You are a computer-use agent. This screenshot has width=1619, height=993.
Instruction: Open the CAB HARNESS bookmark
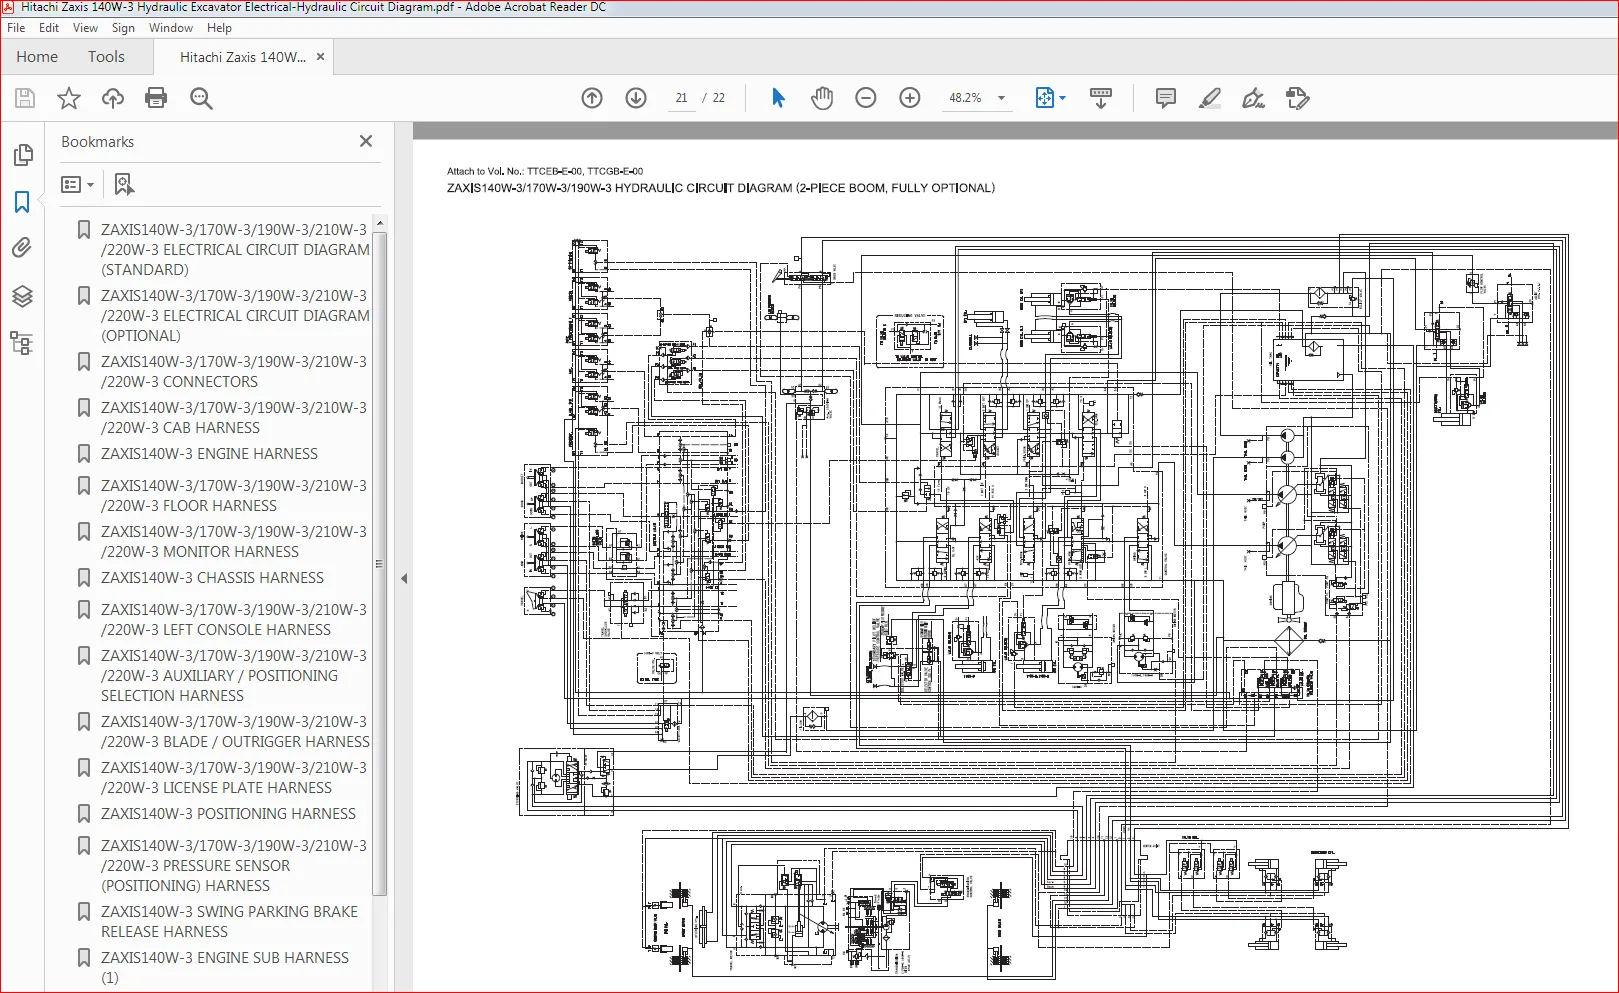click(x=234, y=417)
